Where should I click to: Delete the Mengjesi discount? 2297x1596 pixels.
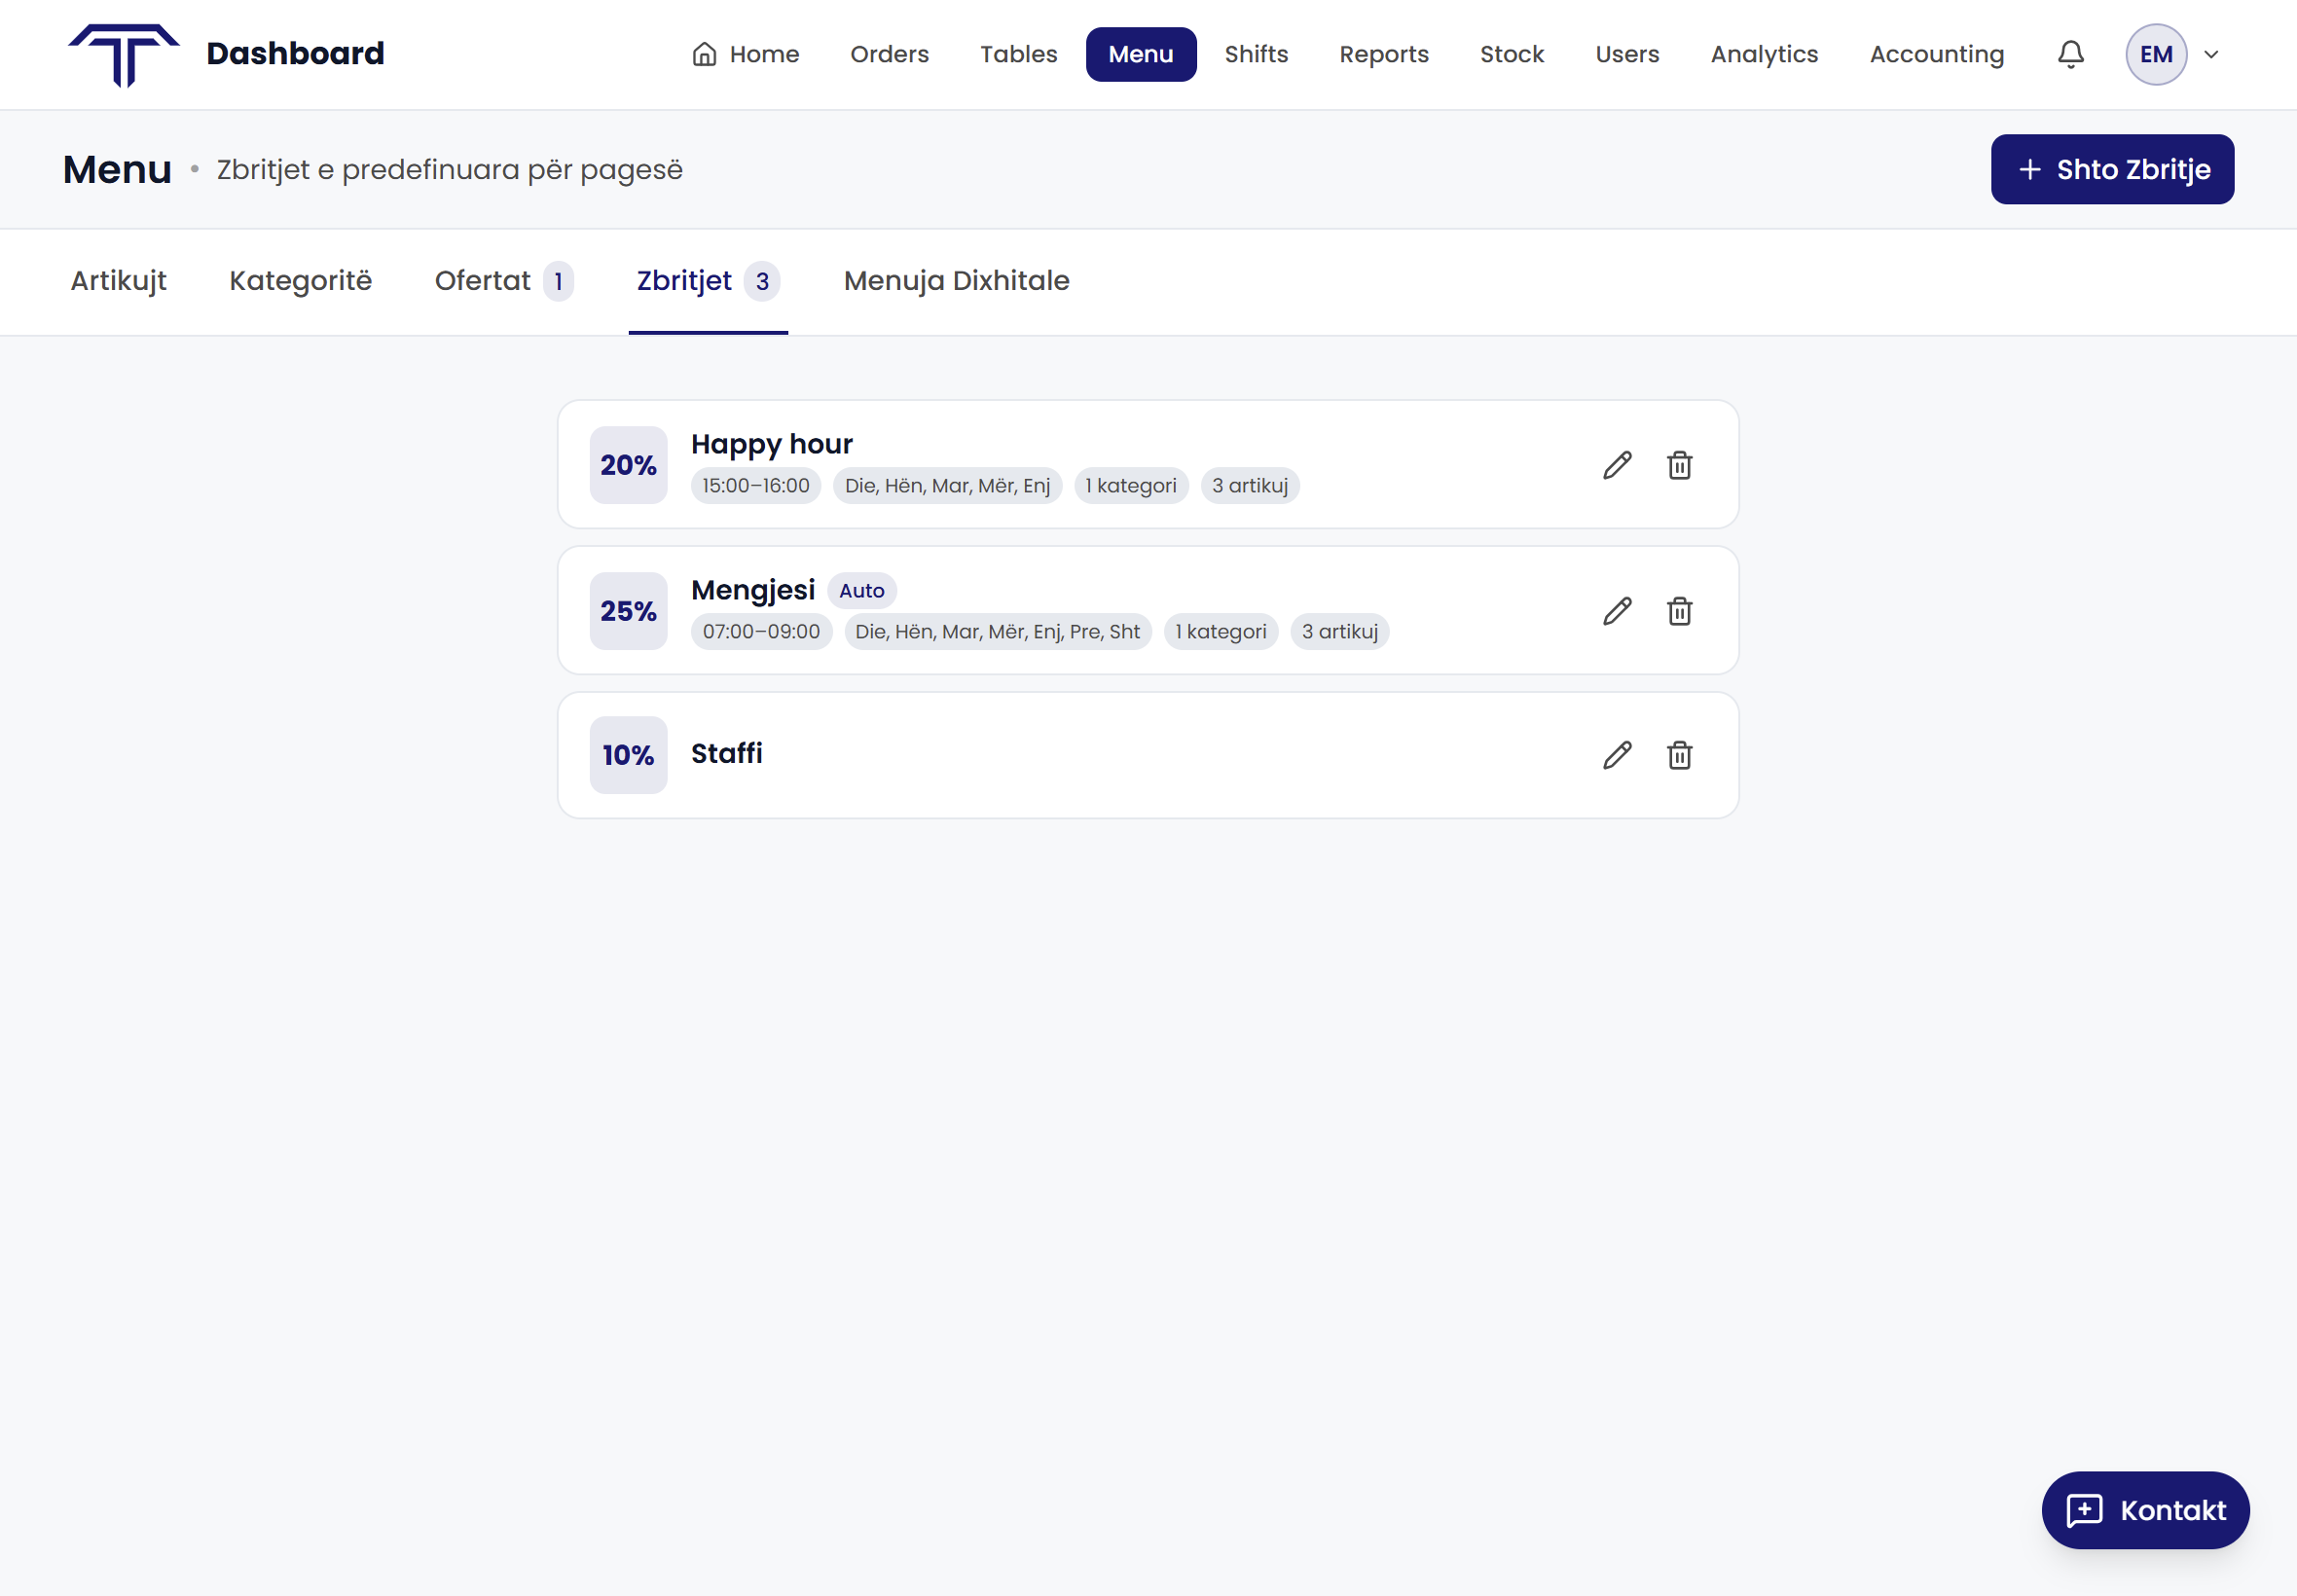coord(1679,611)
